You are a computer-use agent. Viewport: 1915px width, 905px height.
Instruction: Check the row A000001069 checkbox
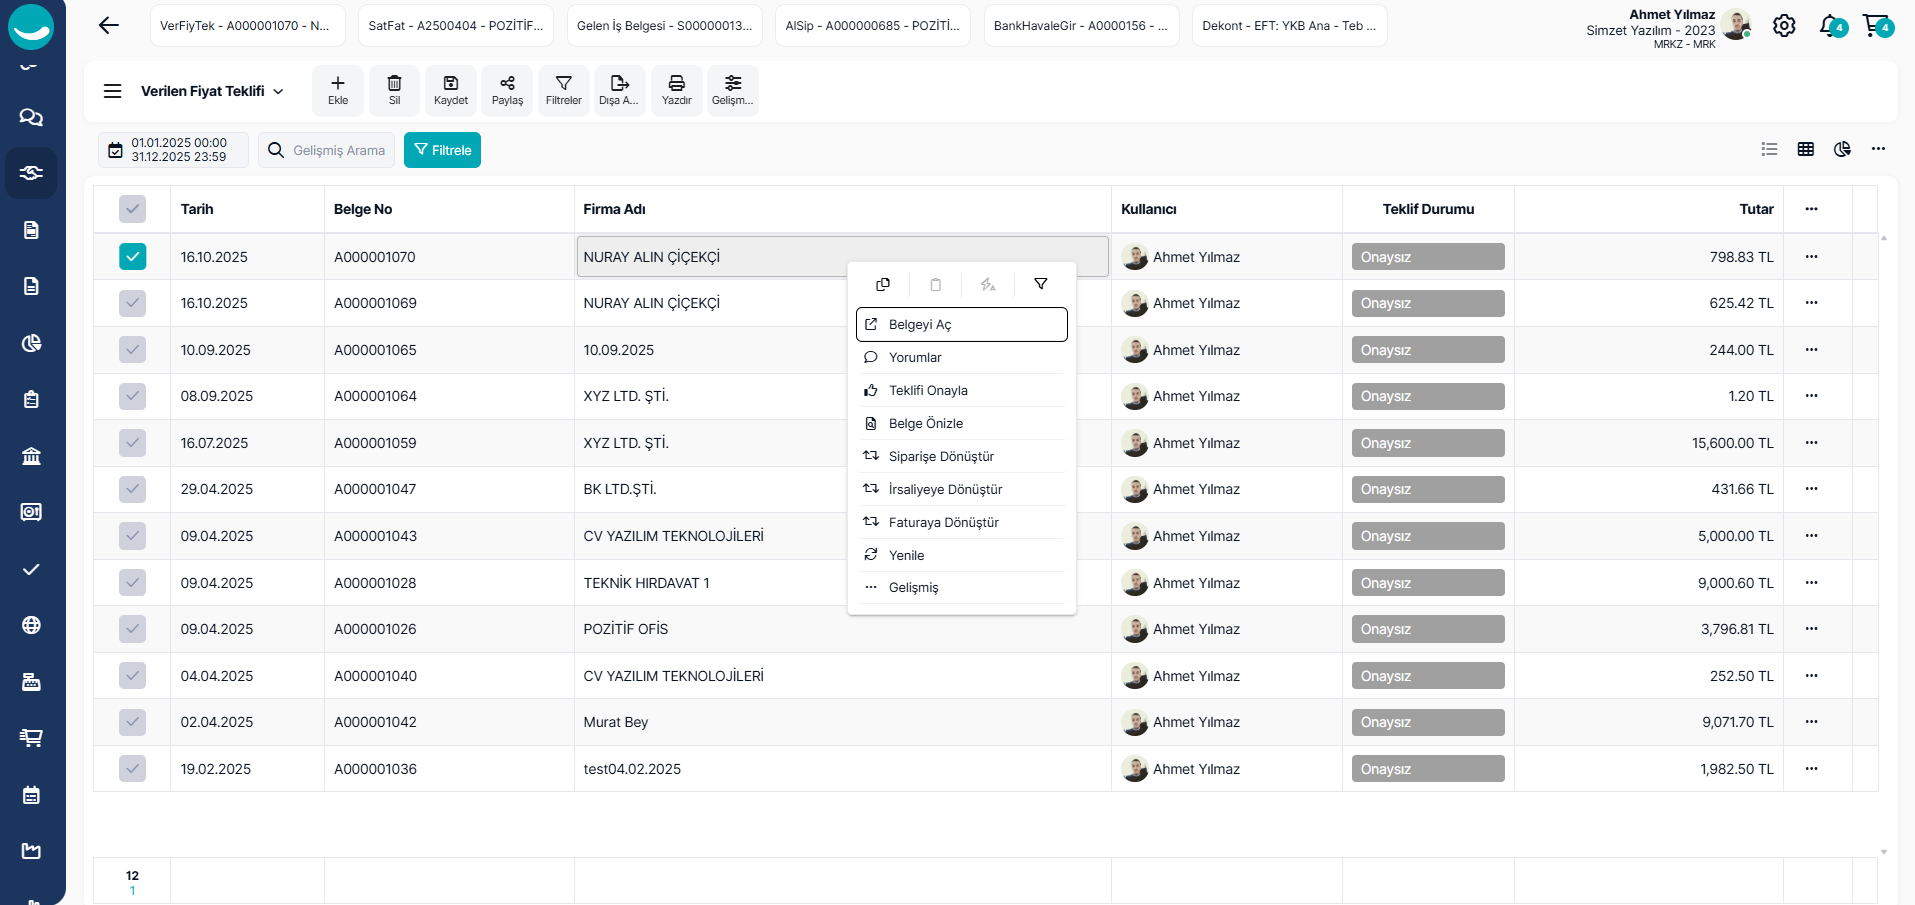[132, 303]
